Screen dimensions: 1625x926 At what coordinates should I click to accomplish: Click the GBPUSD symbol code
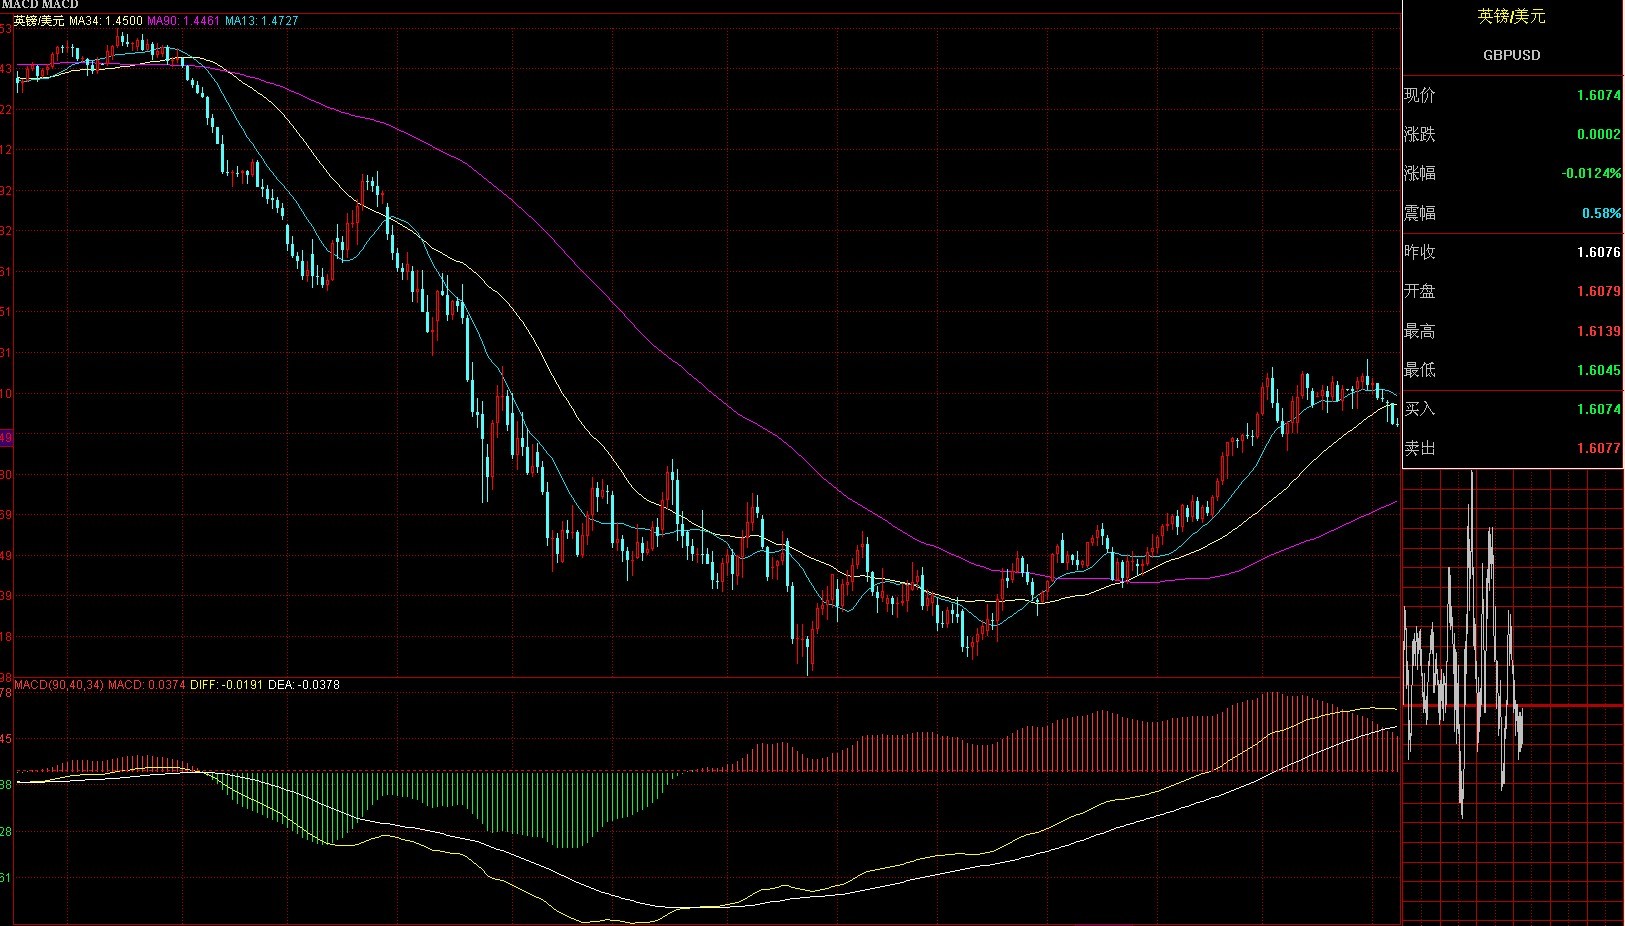pos(1511,55)
